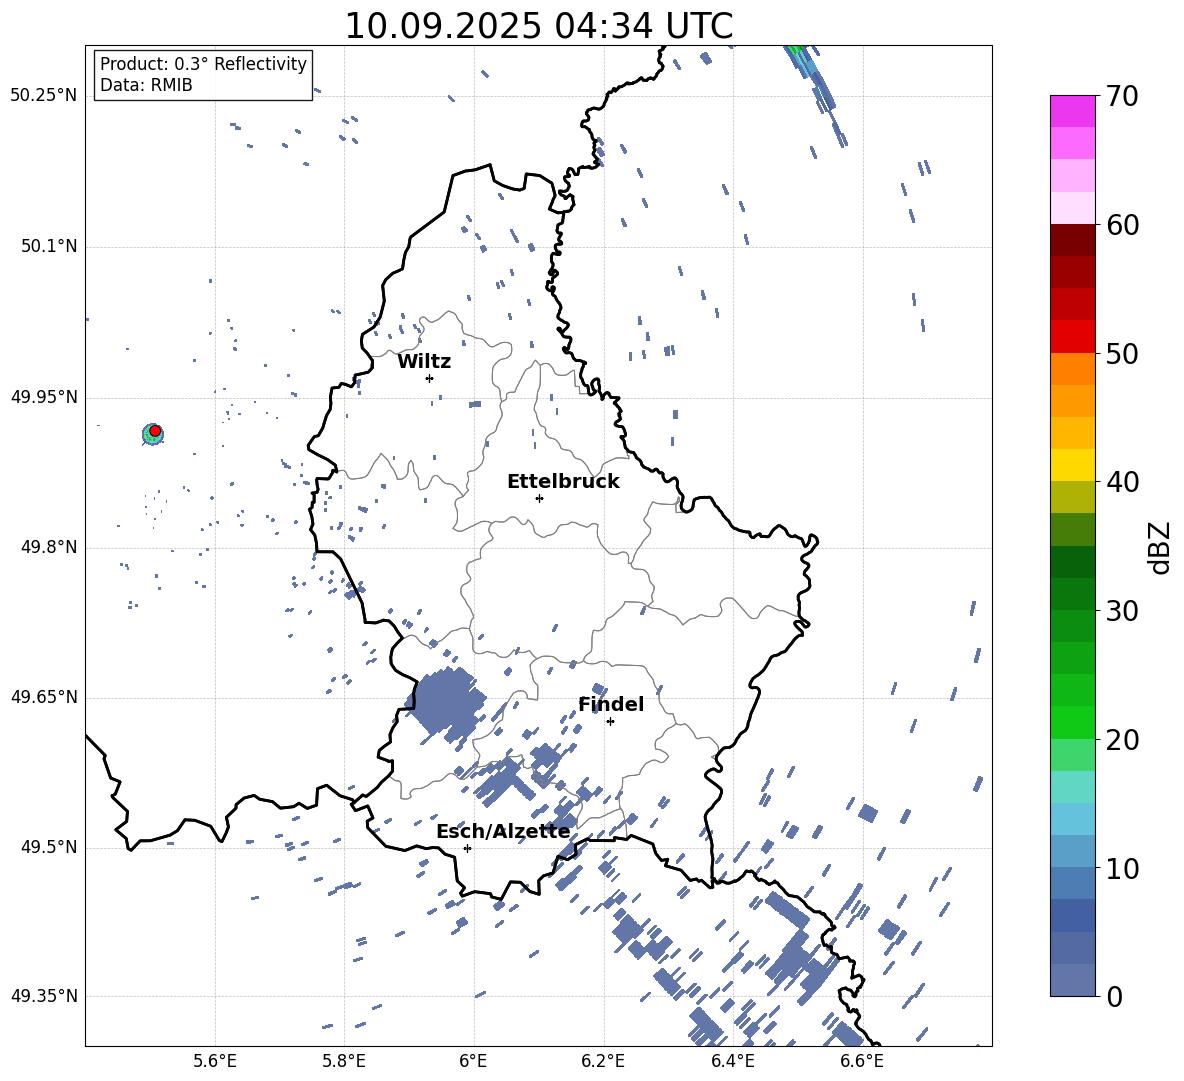Click the Esch/Alzette location cross marker
The image size is (1184, 1081).
click(467, 848)
